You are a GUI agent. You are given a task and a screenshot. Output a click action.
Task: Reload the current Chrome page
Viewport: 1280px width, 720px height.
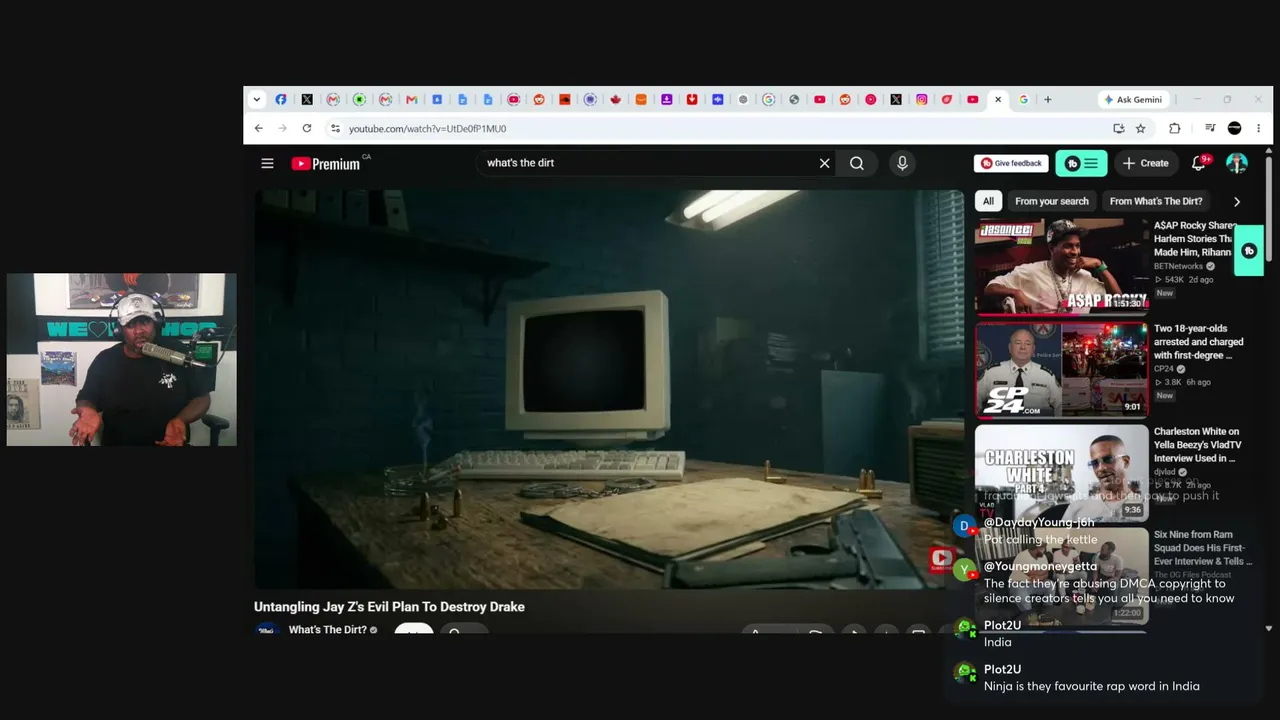pyautogui.click(x=307, y=128)
